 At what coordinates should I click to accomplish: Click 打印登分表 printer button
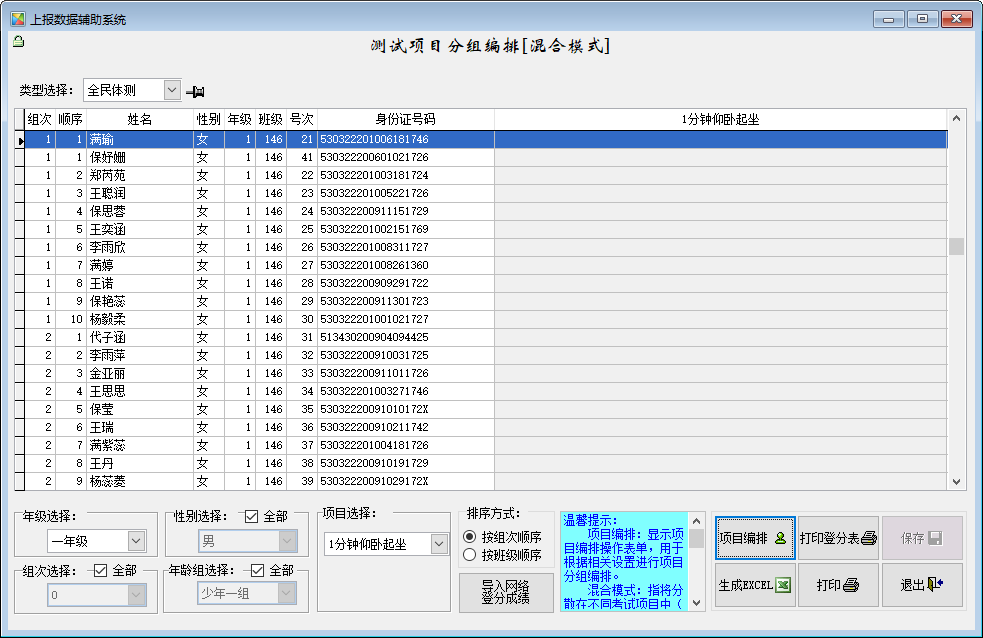point(838,538)
